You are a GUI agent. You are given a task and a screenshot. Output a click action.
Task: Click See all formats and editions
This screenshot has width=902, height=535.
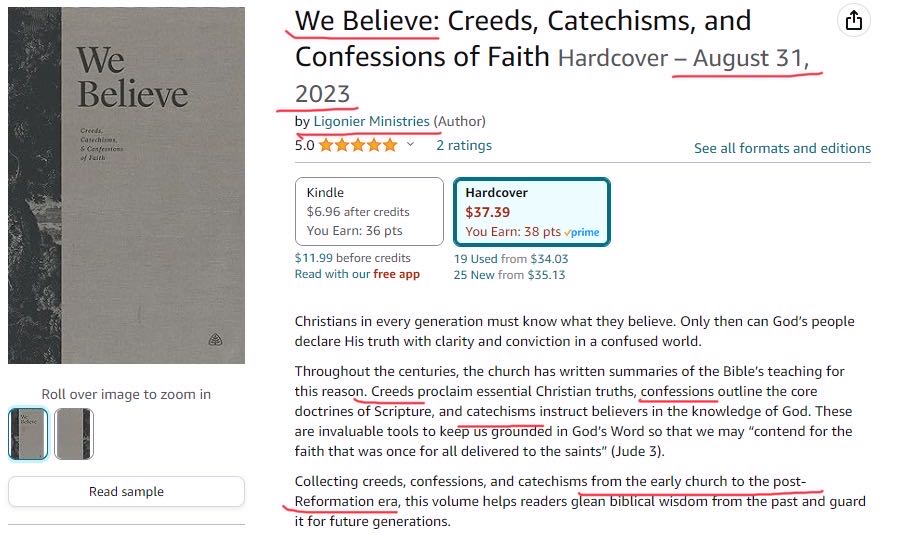tap(782, 148)
